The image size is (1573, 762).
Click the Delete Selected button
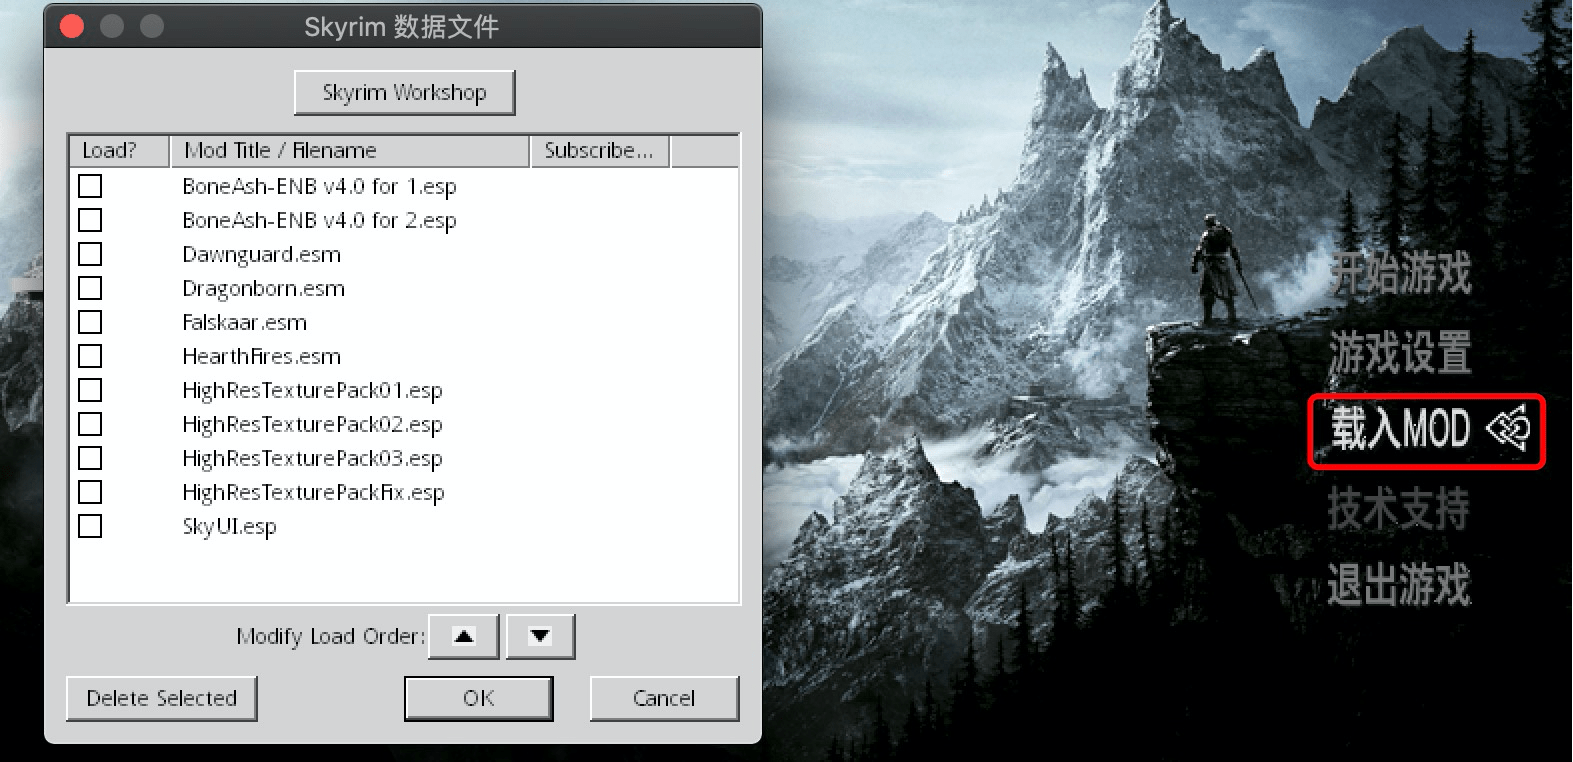click(161, 698)
